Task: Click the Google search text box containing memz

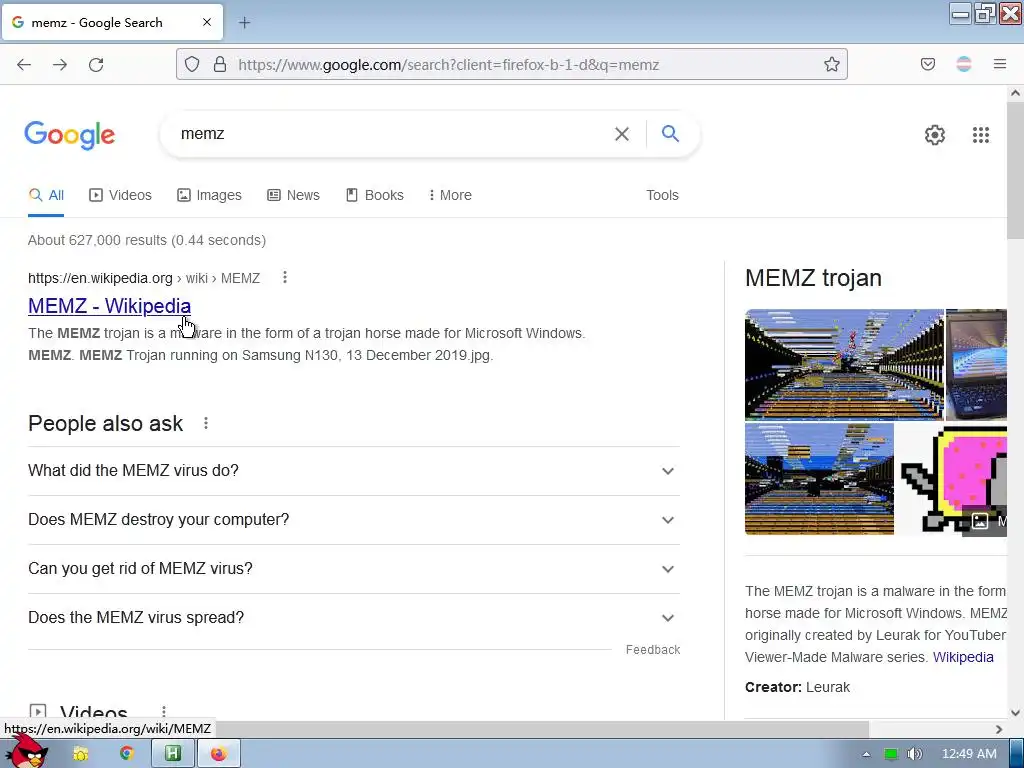Action: pos(392,134)
